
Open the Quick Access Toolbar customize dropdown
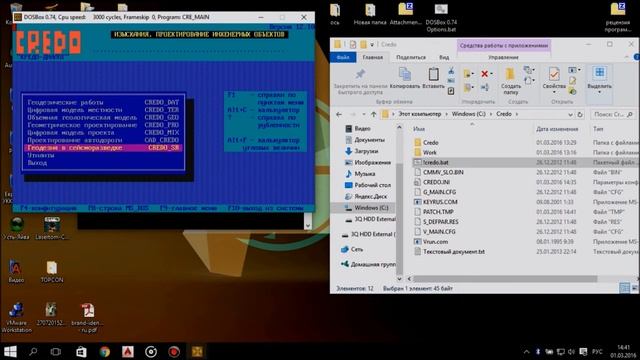pyautogui.click(x=372, y=44)
